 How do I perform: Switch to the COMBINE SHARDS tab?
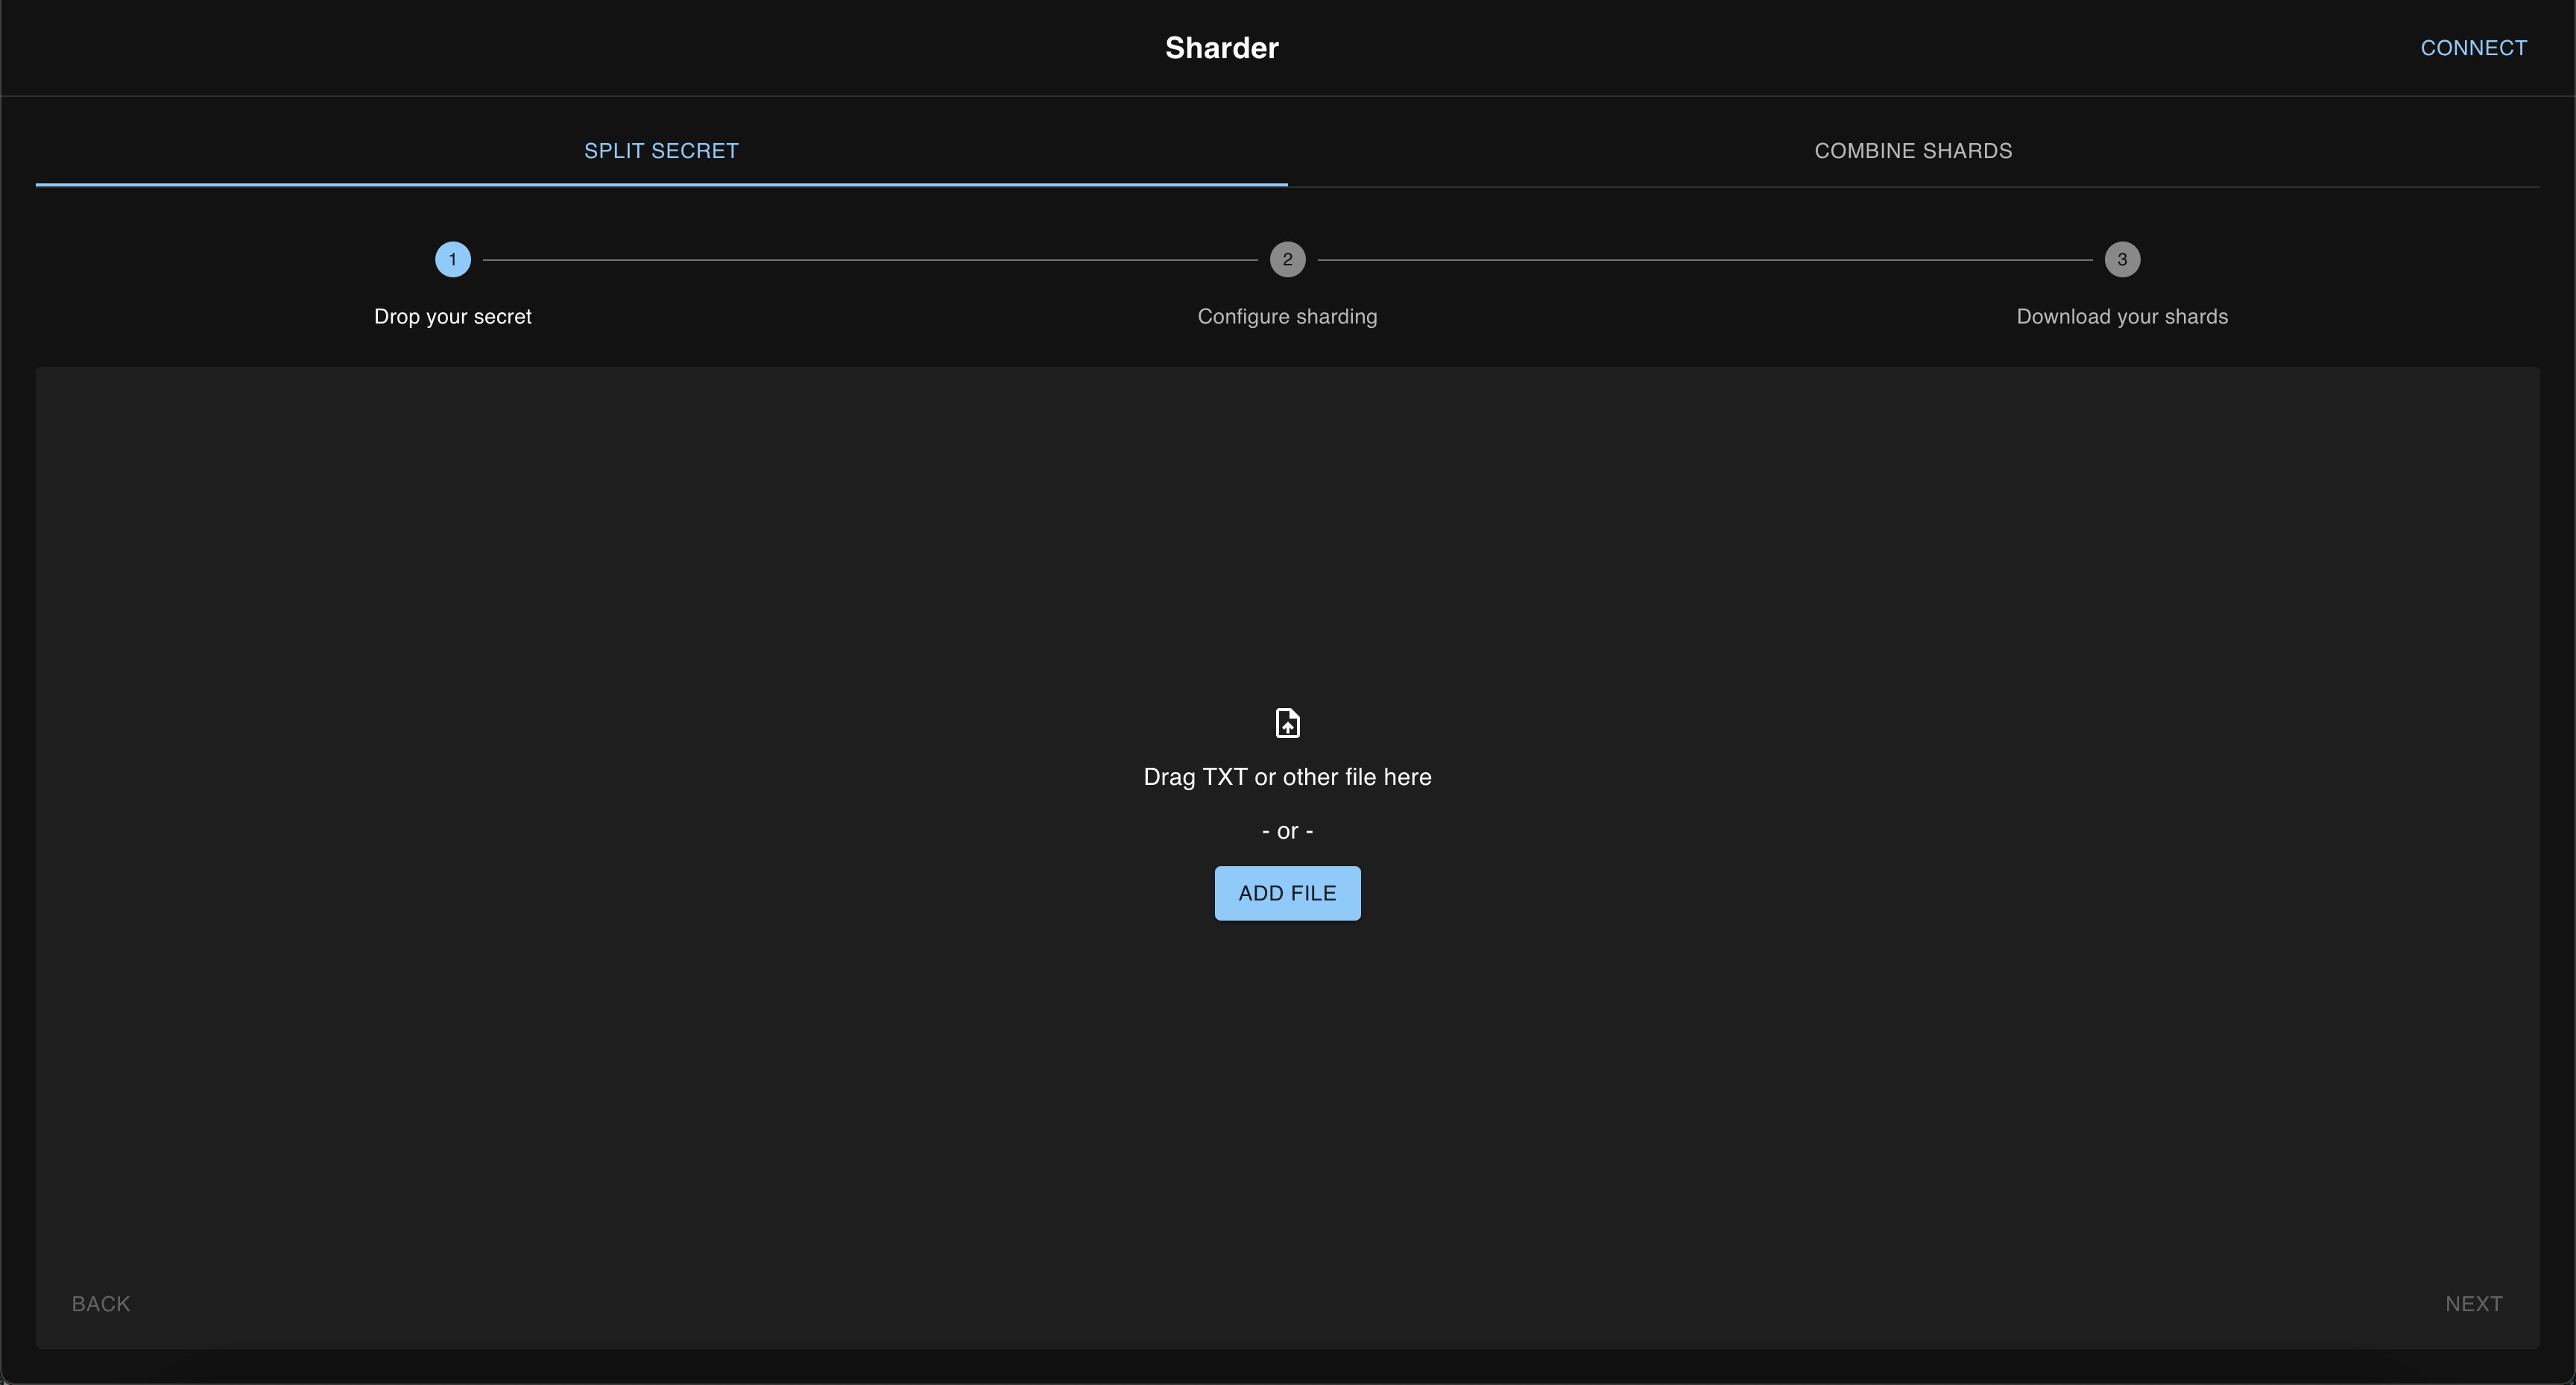click(x=1913, y=151)
